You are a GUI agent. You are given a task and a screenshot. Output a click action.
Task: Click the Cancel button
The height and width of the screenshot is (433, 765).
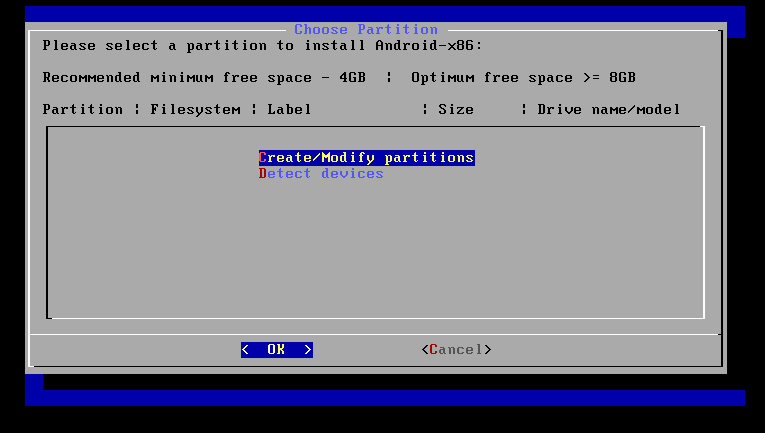[x=456, y=350]
